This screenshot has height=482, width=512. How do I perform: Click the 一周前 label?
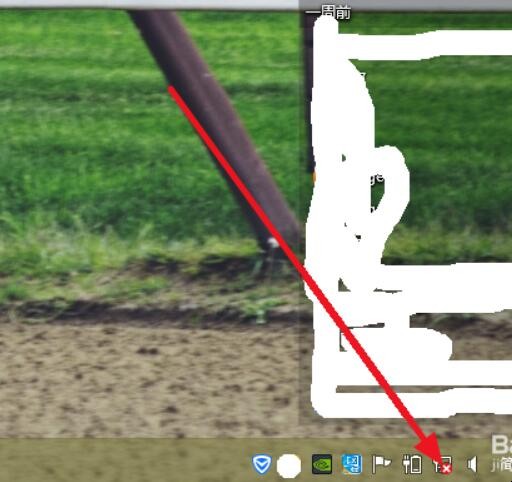pyautogui.click(x=328, y=13)
